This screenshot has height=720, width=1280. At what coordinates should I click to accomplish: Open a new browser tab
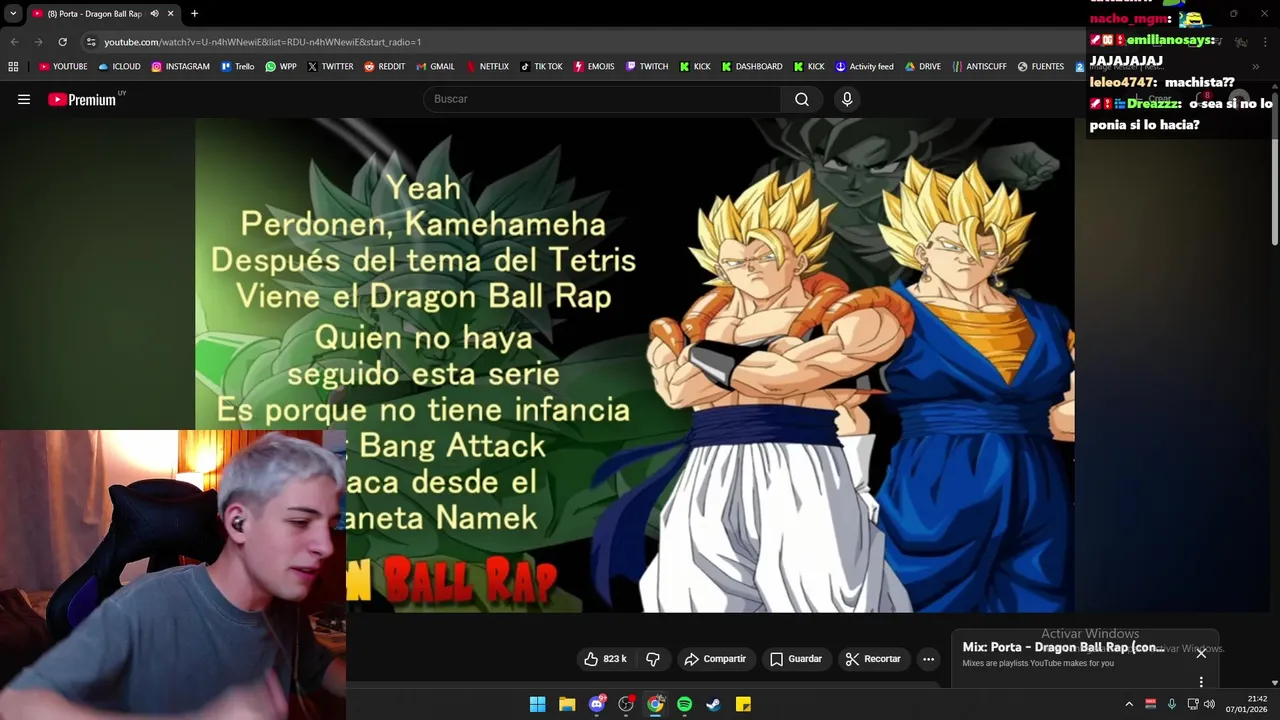point(194,14)
